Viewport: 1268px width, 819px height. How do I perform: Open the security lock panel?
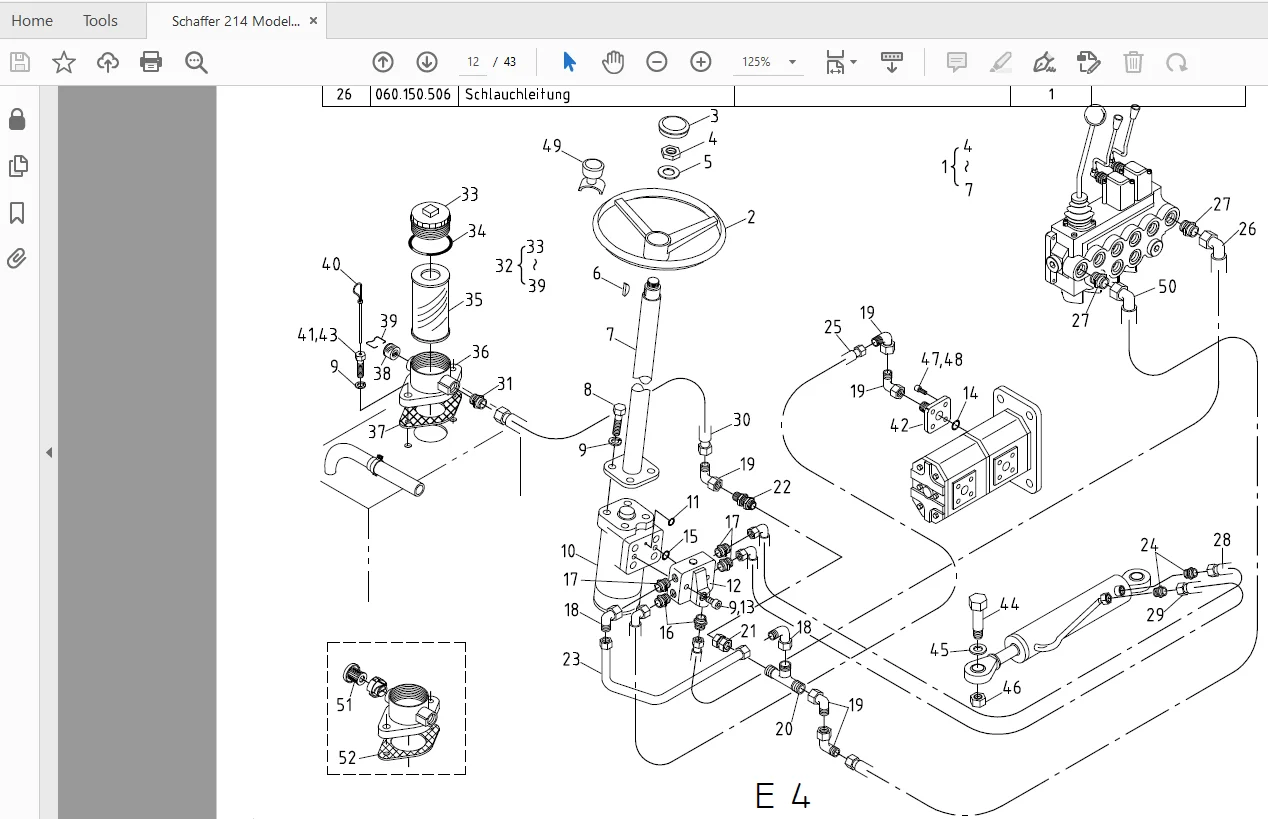[17, 119]
